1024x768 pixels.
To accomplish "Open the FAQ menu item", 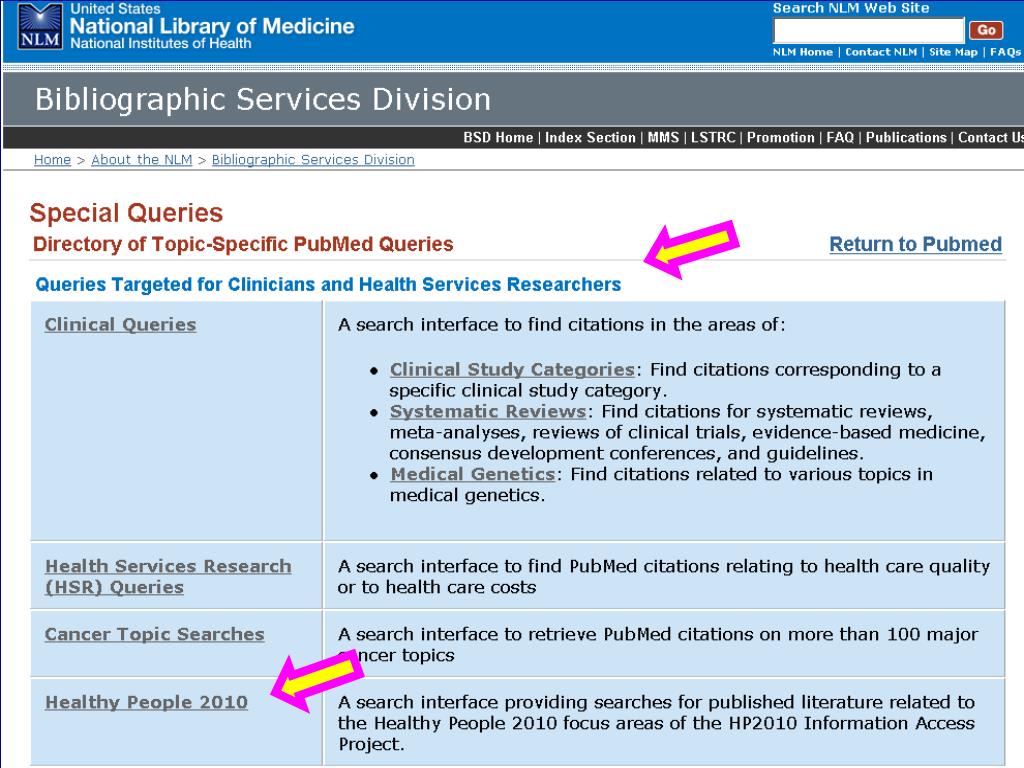I will click(x=840, y=138).
